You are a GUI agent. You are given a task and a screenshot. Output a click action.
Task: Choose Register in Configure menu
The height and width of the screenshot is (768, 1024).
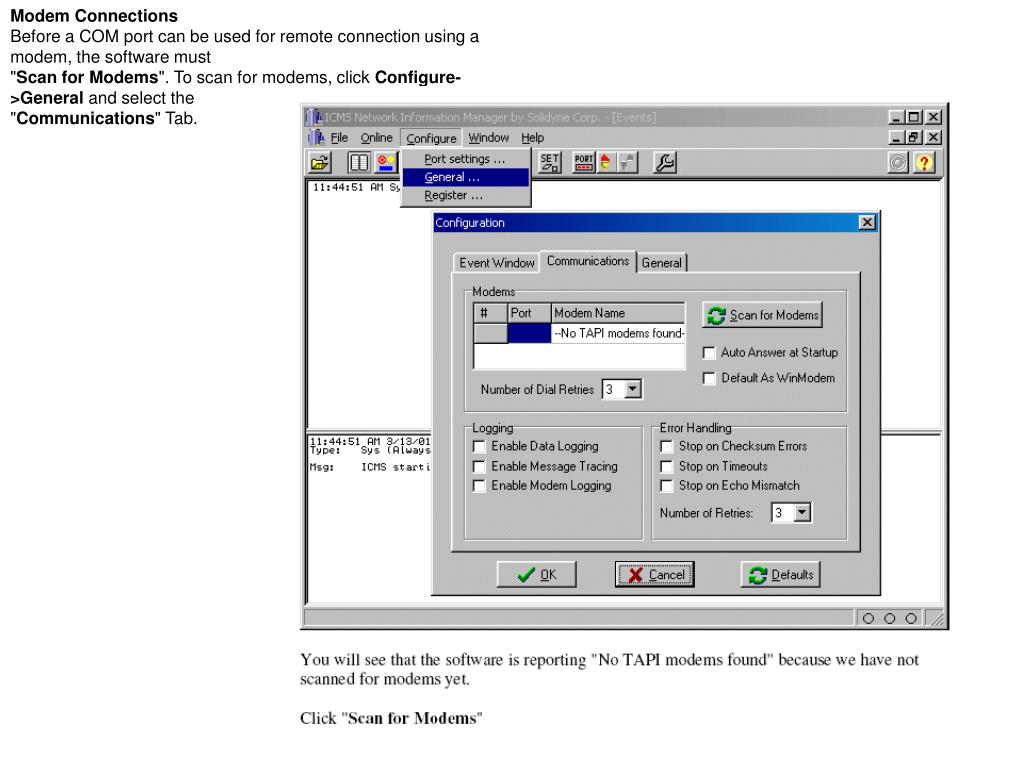tap(465, 195)
